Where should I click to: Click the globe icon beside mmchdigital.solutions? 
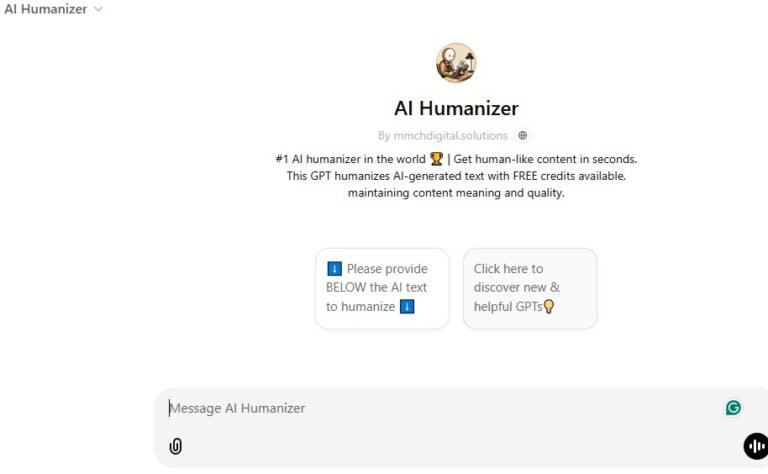(523, 136)
